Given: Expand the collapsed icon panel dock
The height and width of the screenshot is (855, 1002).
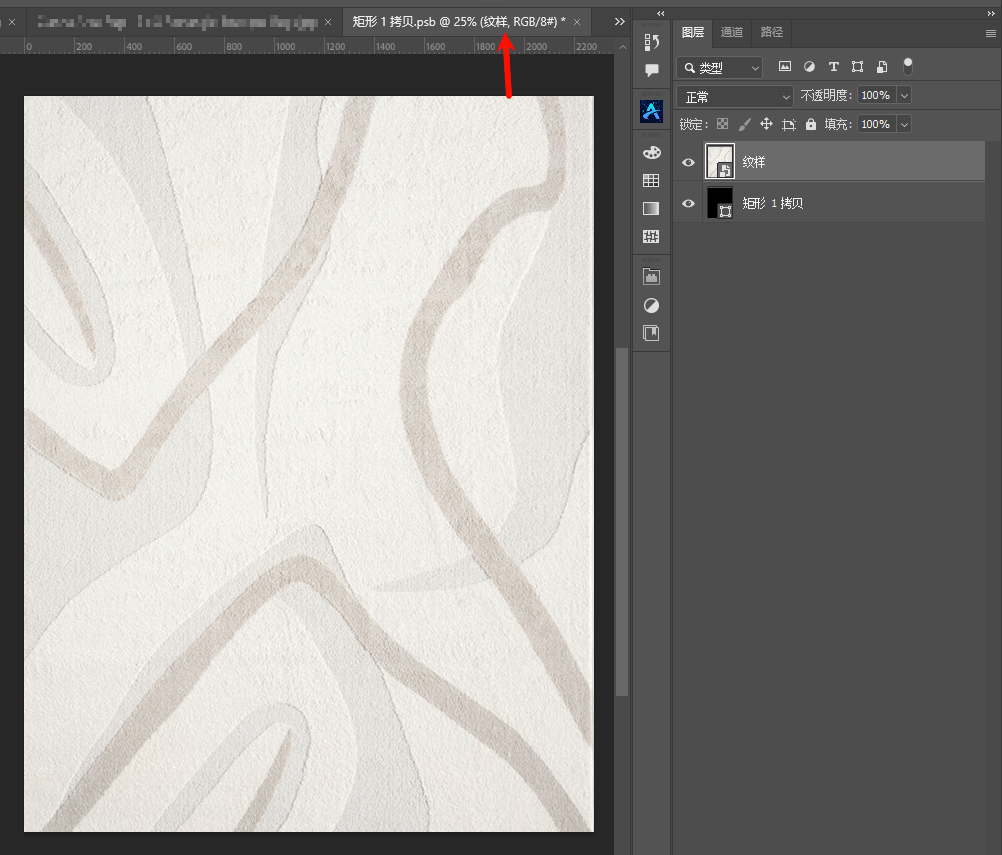Looking at the screenshot, I should [661, 13].
